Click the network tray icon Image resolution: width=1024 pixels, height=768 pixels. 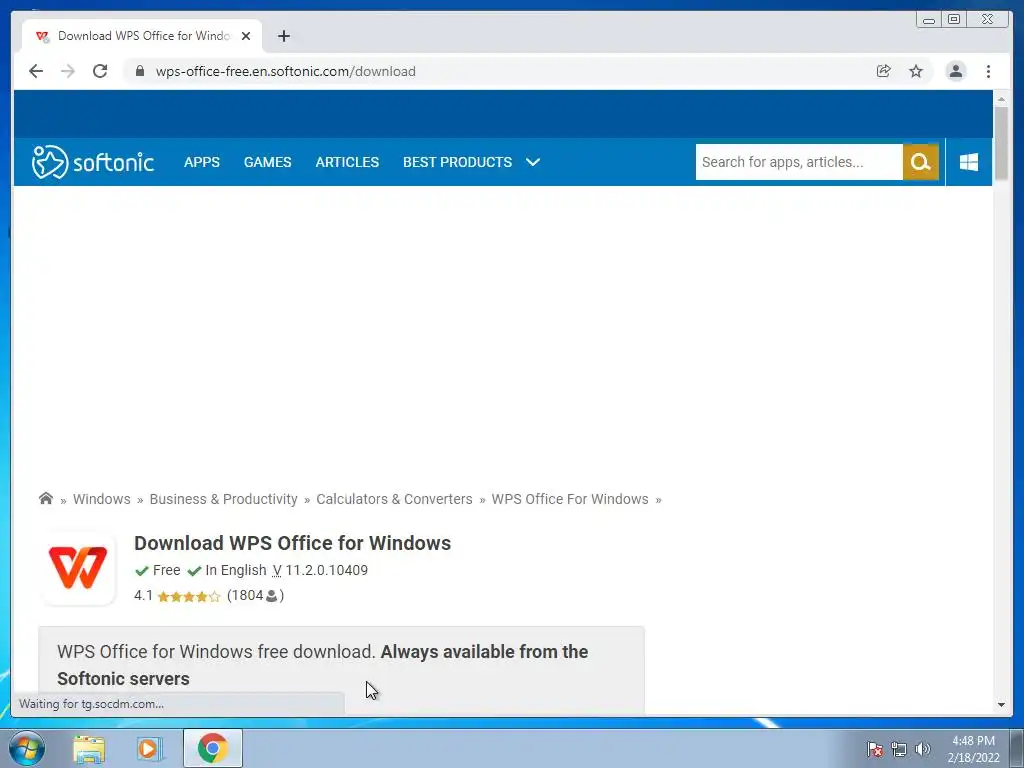[899, 749]
